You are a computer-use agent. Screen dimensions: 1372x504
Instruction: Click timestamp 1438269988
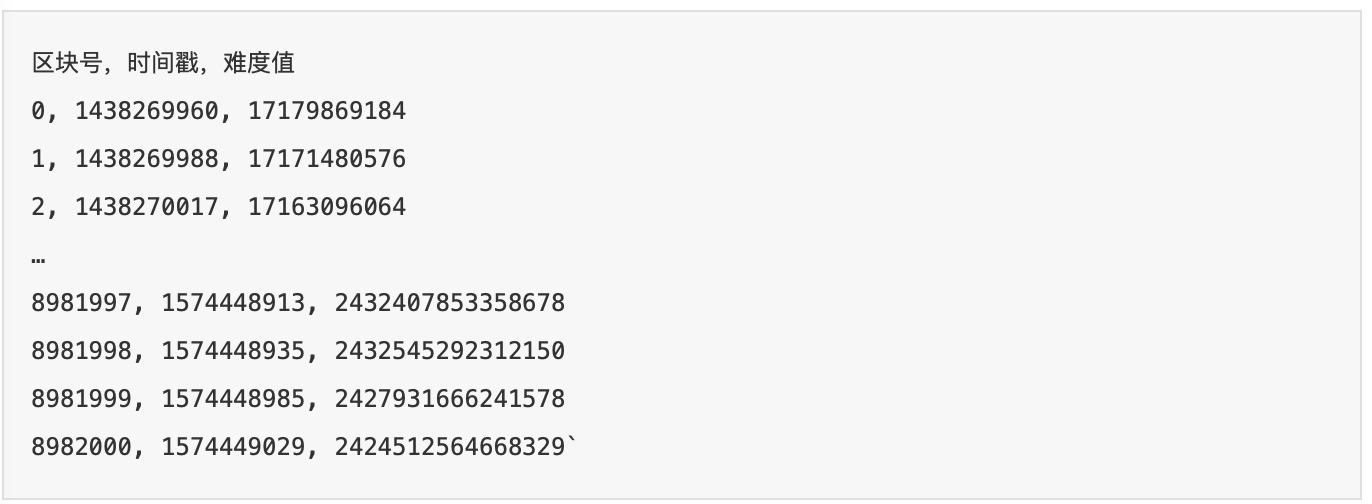[146, 159]
